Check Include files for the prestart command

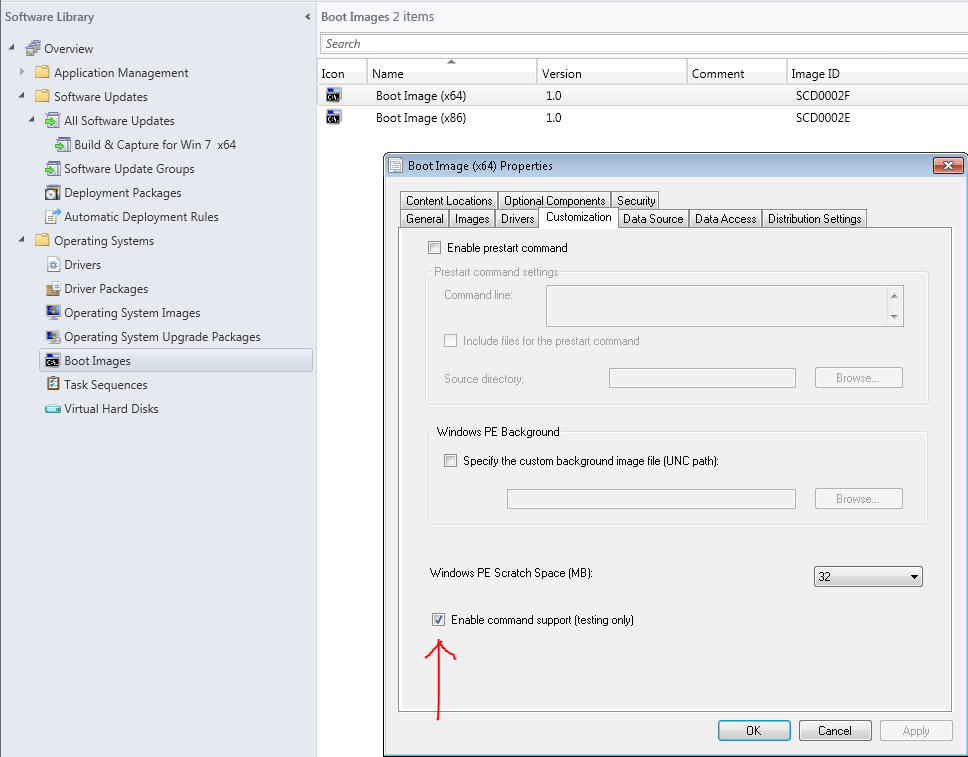point(451,341)
